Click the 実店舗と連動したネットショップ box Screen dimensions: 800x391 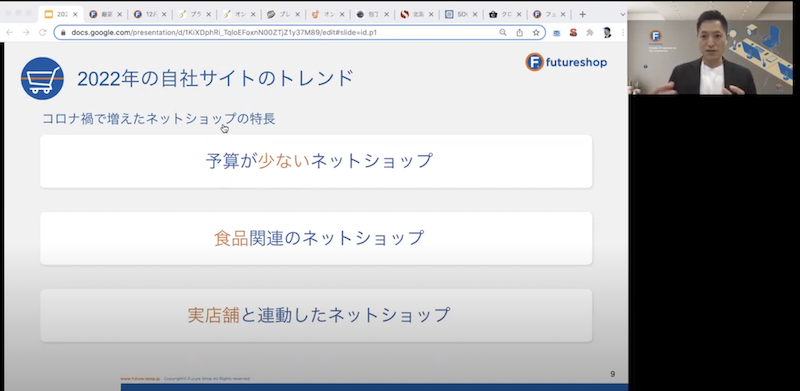pyautogui.click(x=316, y=315)
